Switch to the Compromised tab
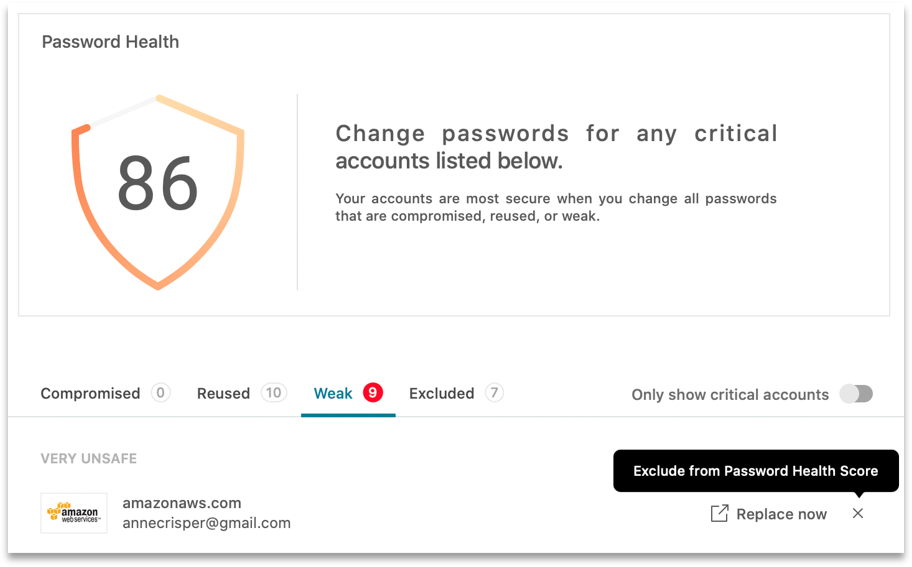 [90, 394]
